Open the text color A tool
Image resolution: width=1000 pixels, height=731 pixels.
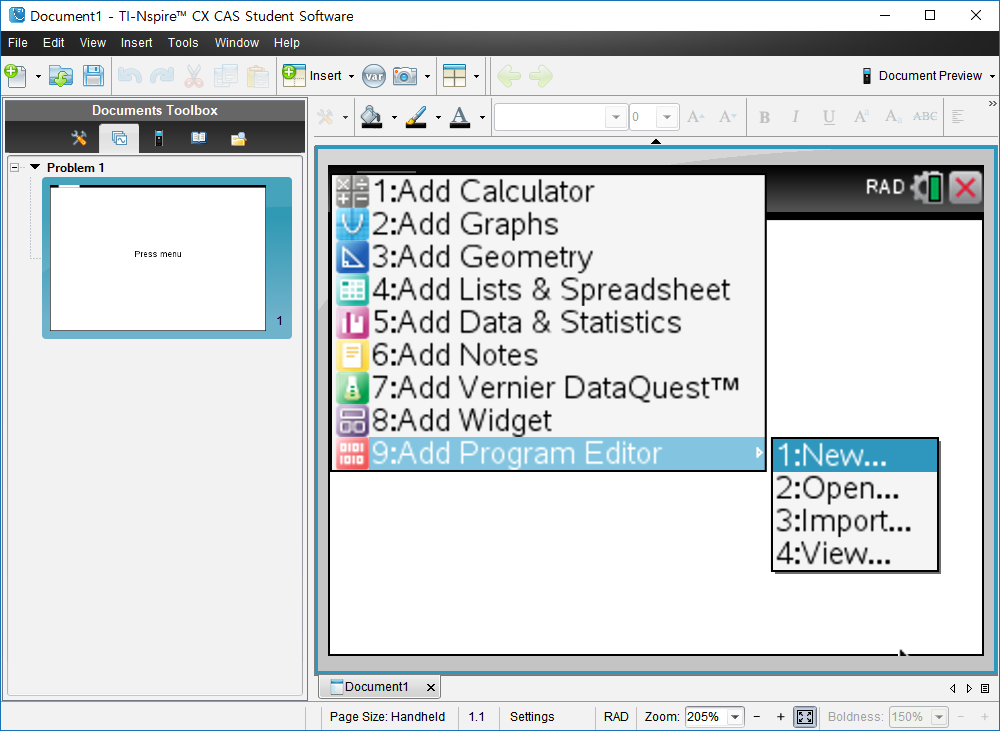[x=460, y=117]
